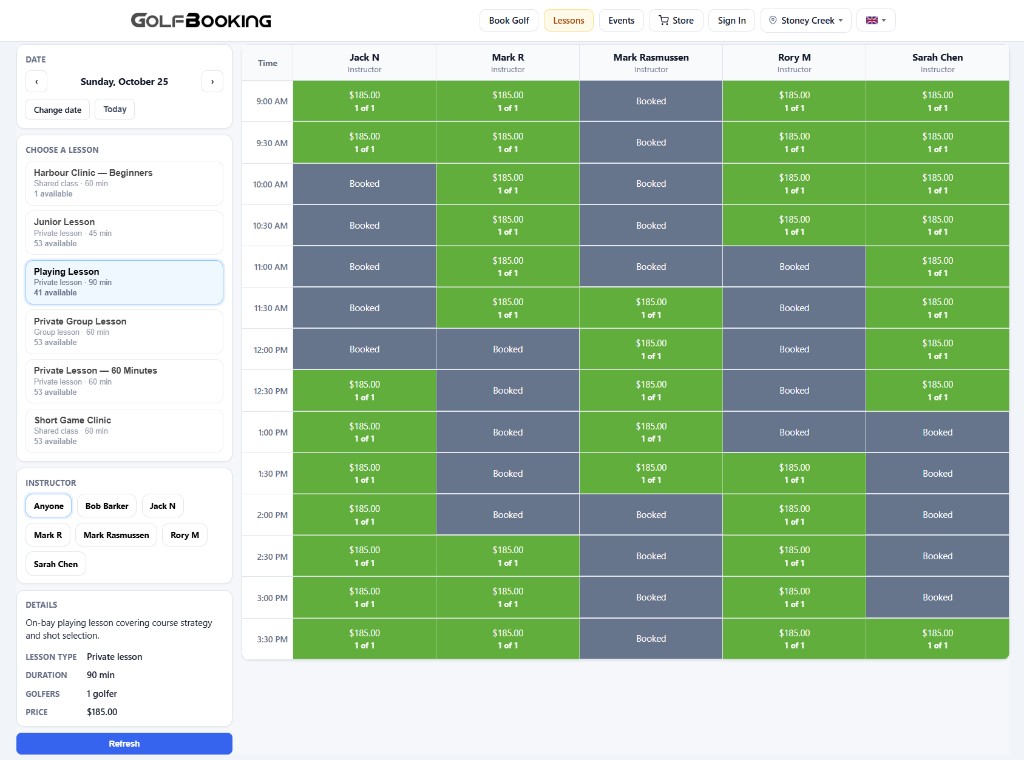Click the 3:30 PM time label
The image size is (1024, 760).
(272, 639)
